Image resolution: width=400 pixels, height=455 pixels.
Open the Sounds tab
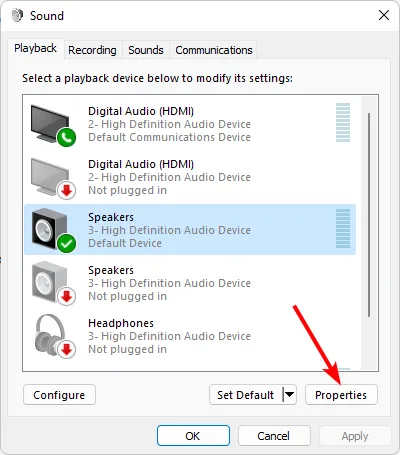146,50
